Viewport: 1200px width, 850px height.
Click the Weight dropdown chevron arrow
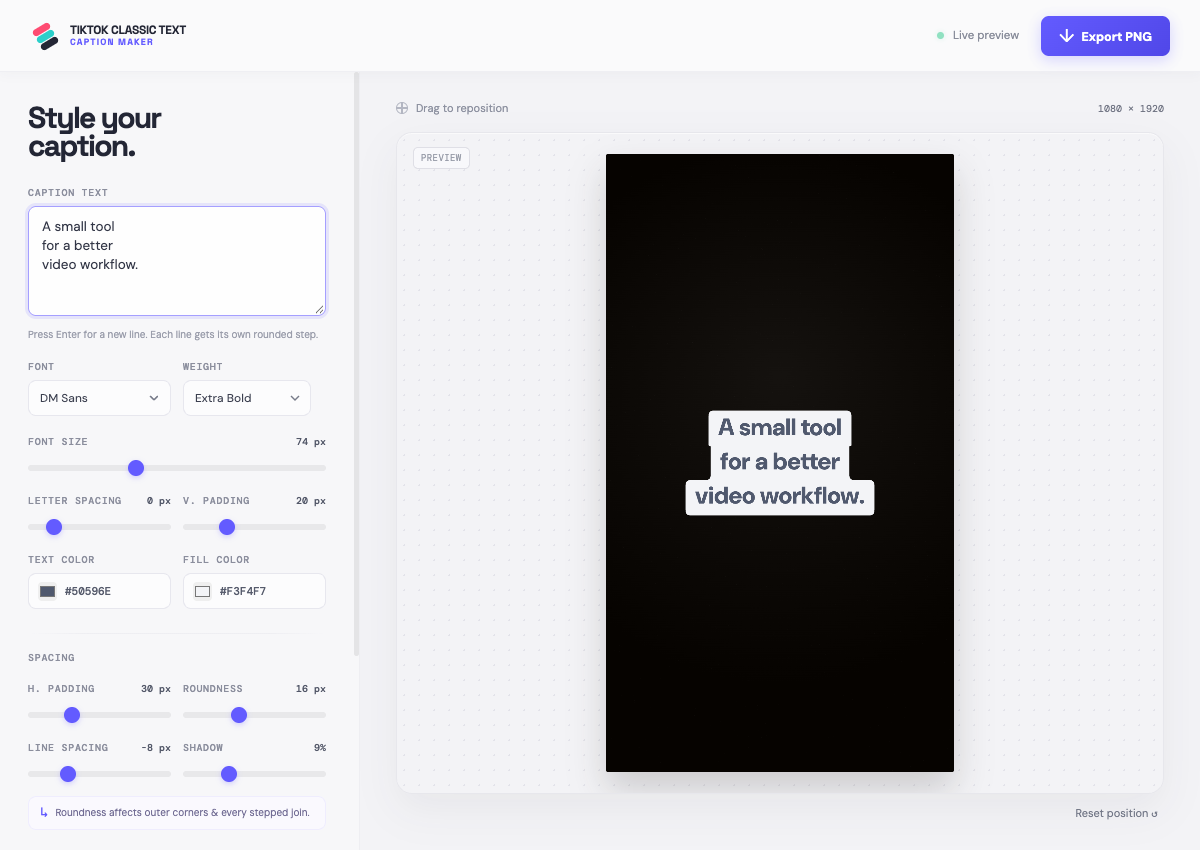pyautogui.click(x=295, y=398)
